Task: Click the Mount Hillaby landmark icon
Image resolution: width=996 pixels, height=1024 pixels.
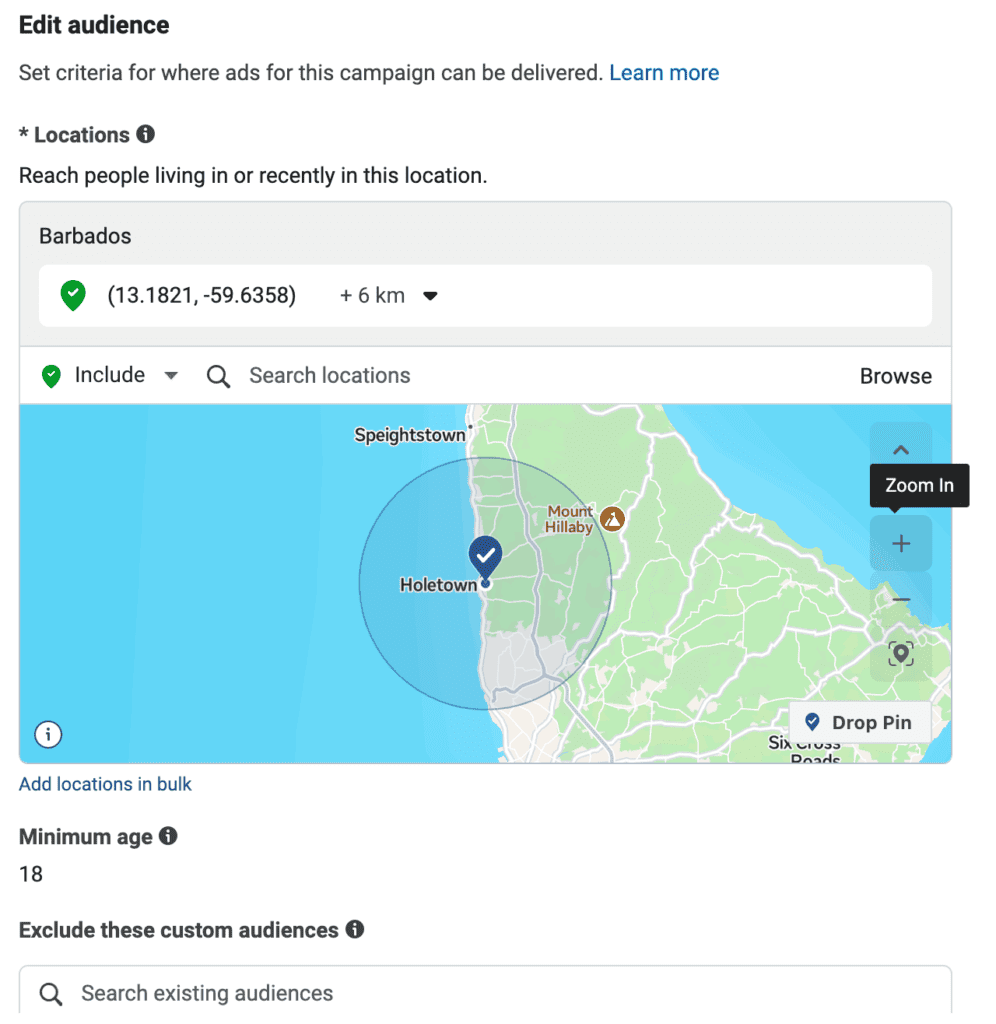Action: (612, 519)
